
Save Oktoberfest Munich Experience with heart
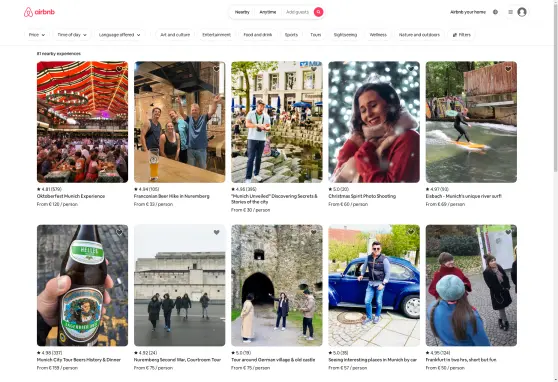119,69
